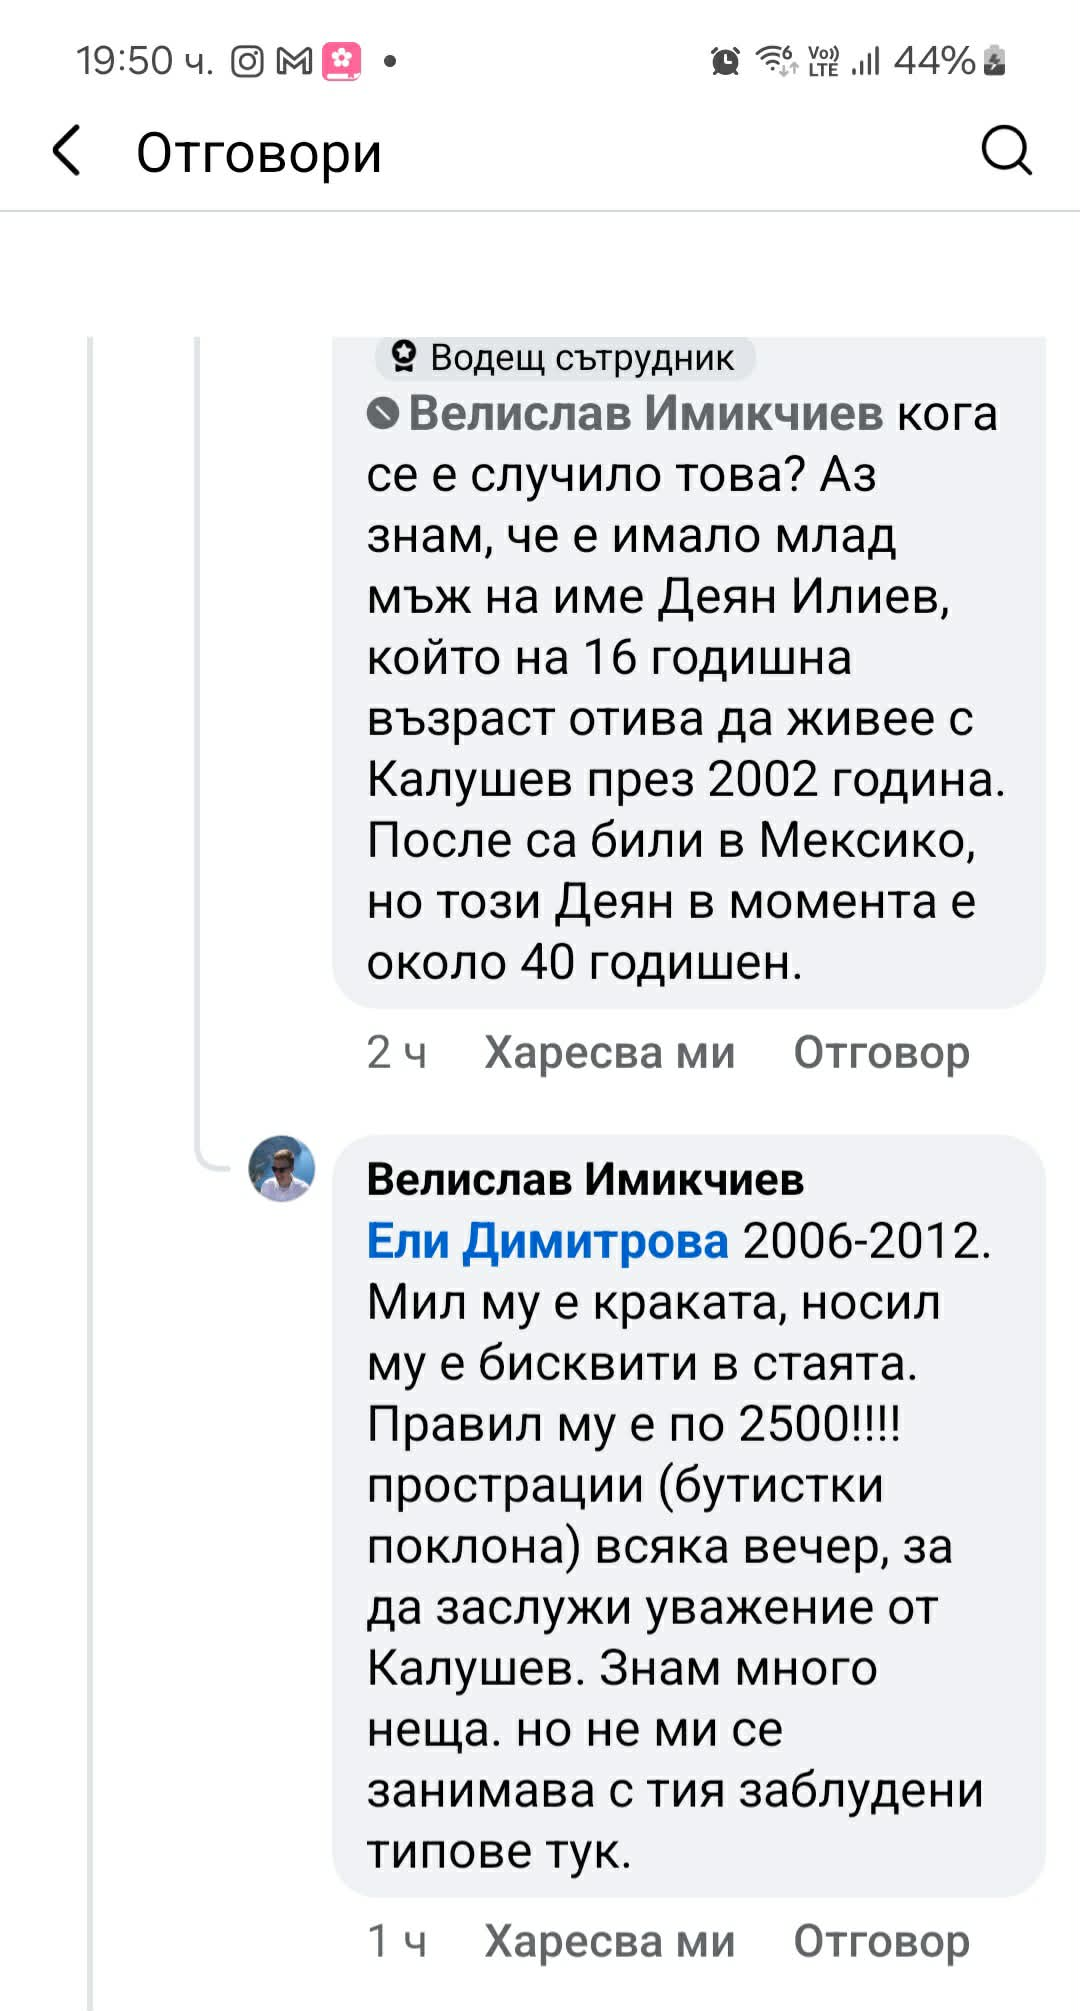Tap the alarm clock status icon
This screenshot has width=1080, height=2011.
pyautogui.click(x=725, y=62)
